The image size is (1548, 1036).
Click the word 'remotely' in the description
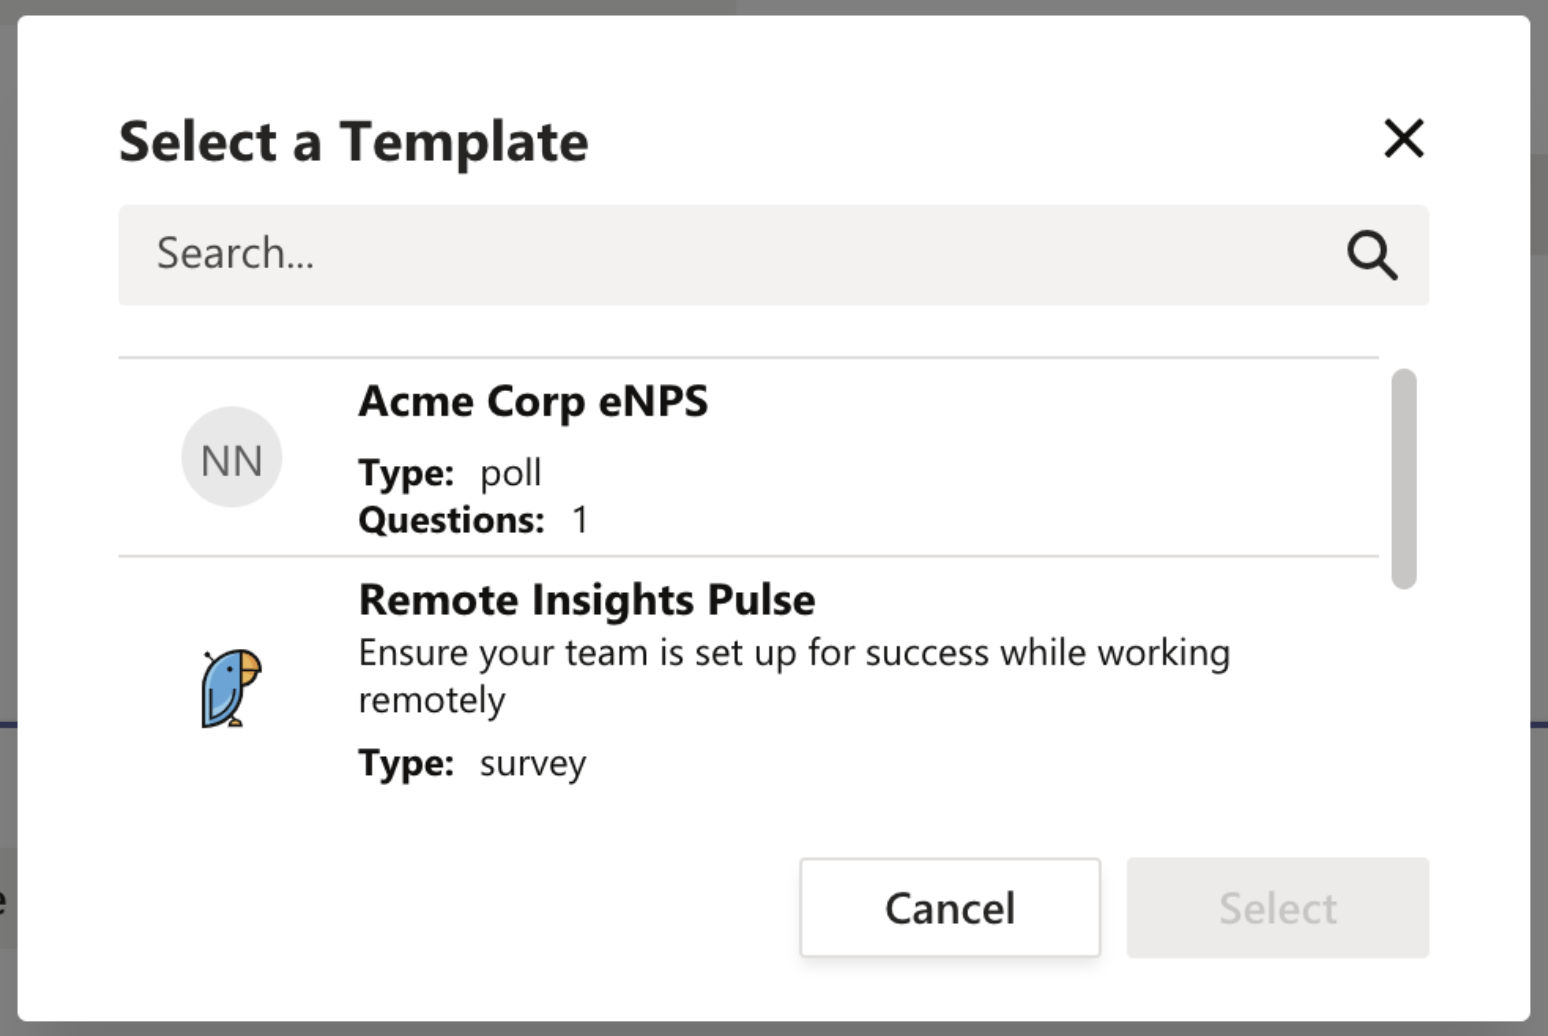pyautogui.click(x=432, y=700)
